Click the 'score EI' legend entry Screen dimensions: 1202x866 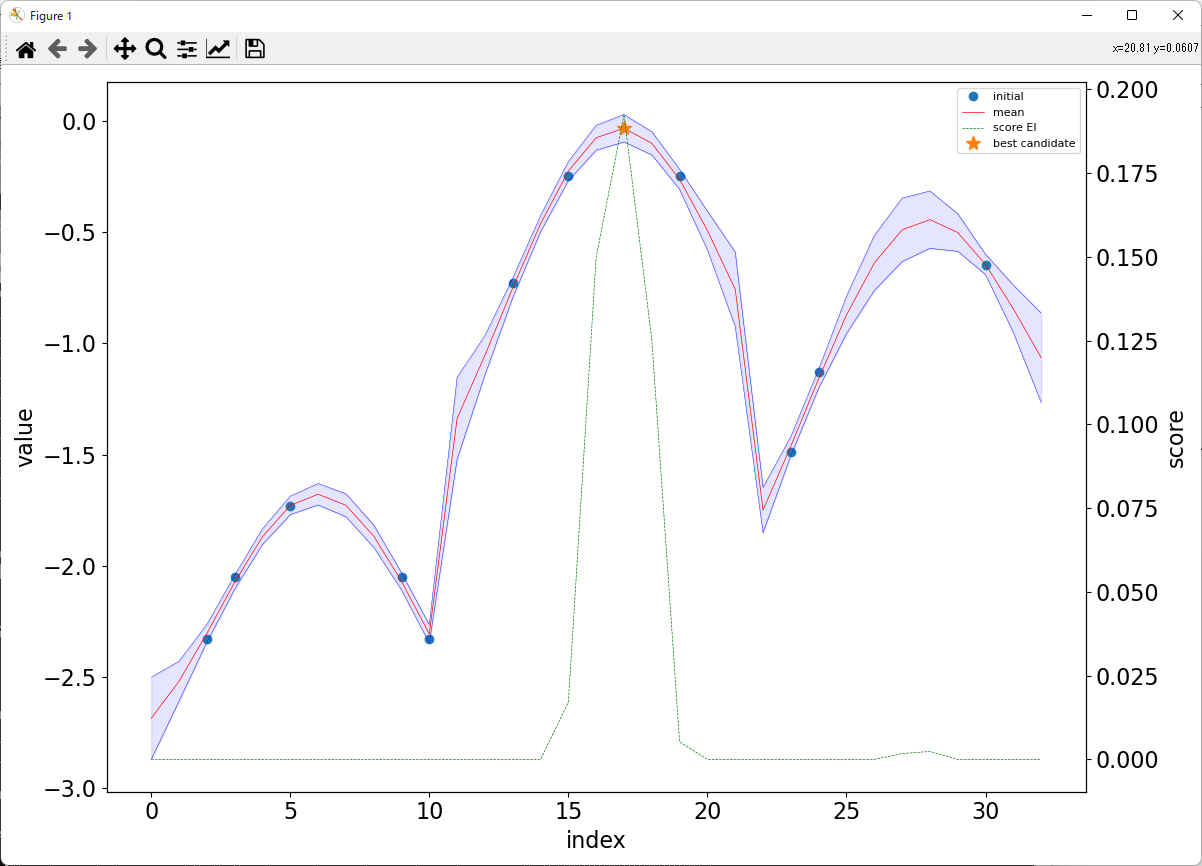coord(1014,127)
